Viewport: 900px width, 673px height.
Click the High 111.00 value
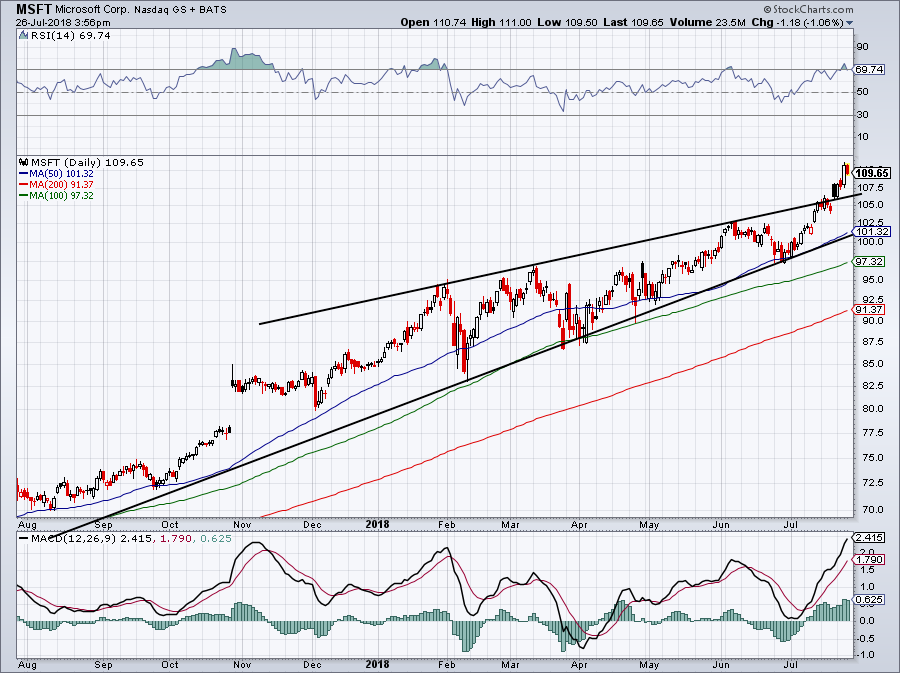pos(501,23)
